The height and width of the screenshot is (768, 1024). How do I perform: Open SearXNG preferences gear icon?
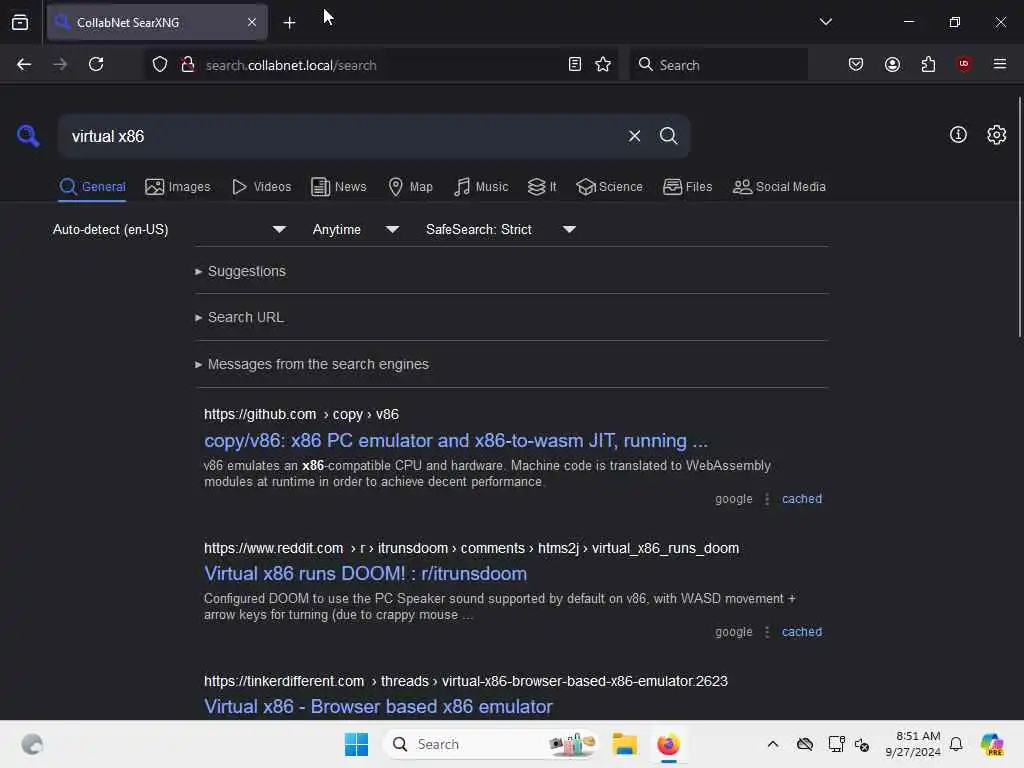click(996, 135)
